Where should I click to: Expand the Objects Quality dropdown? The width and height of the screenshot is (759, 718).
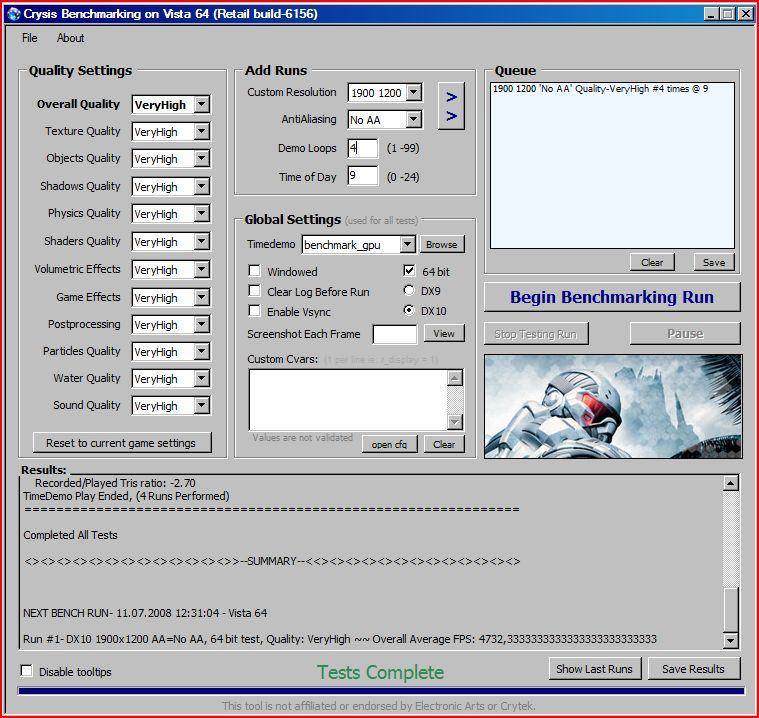pos(202,158)
